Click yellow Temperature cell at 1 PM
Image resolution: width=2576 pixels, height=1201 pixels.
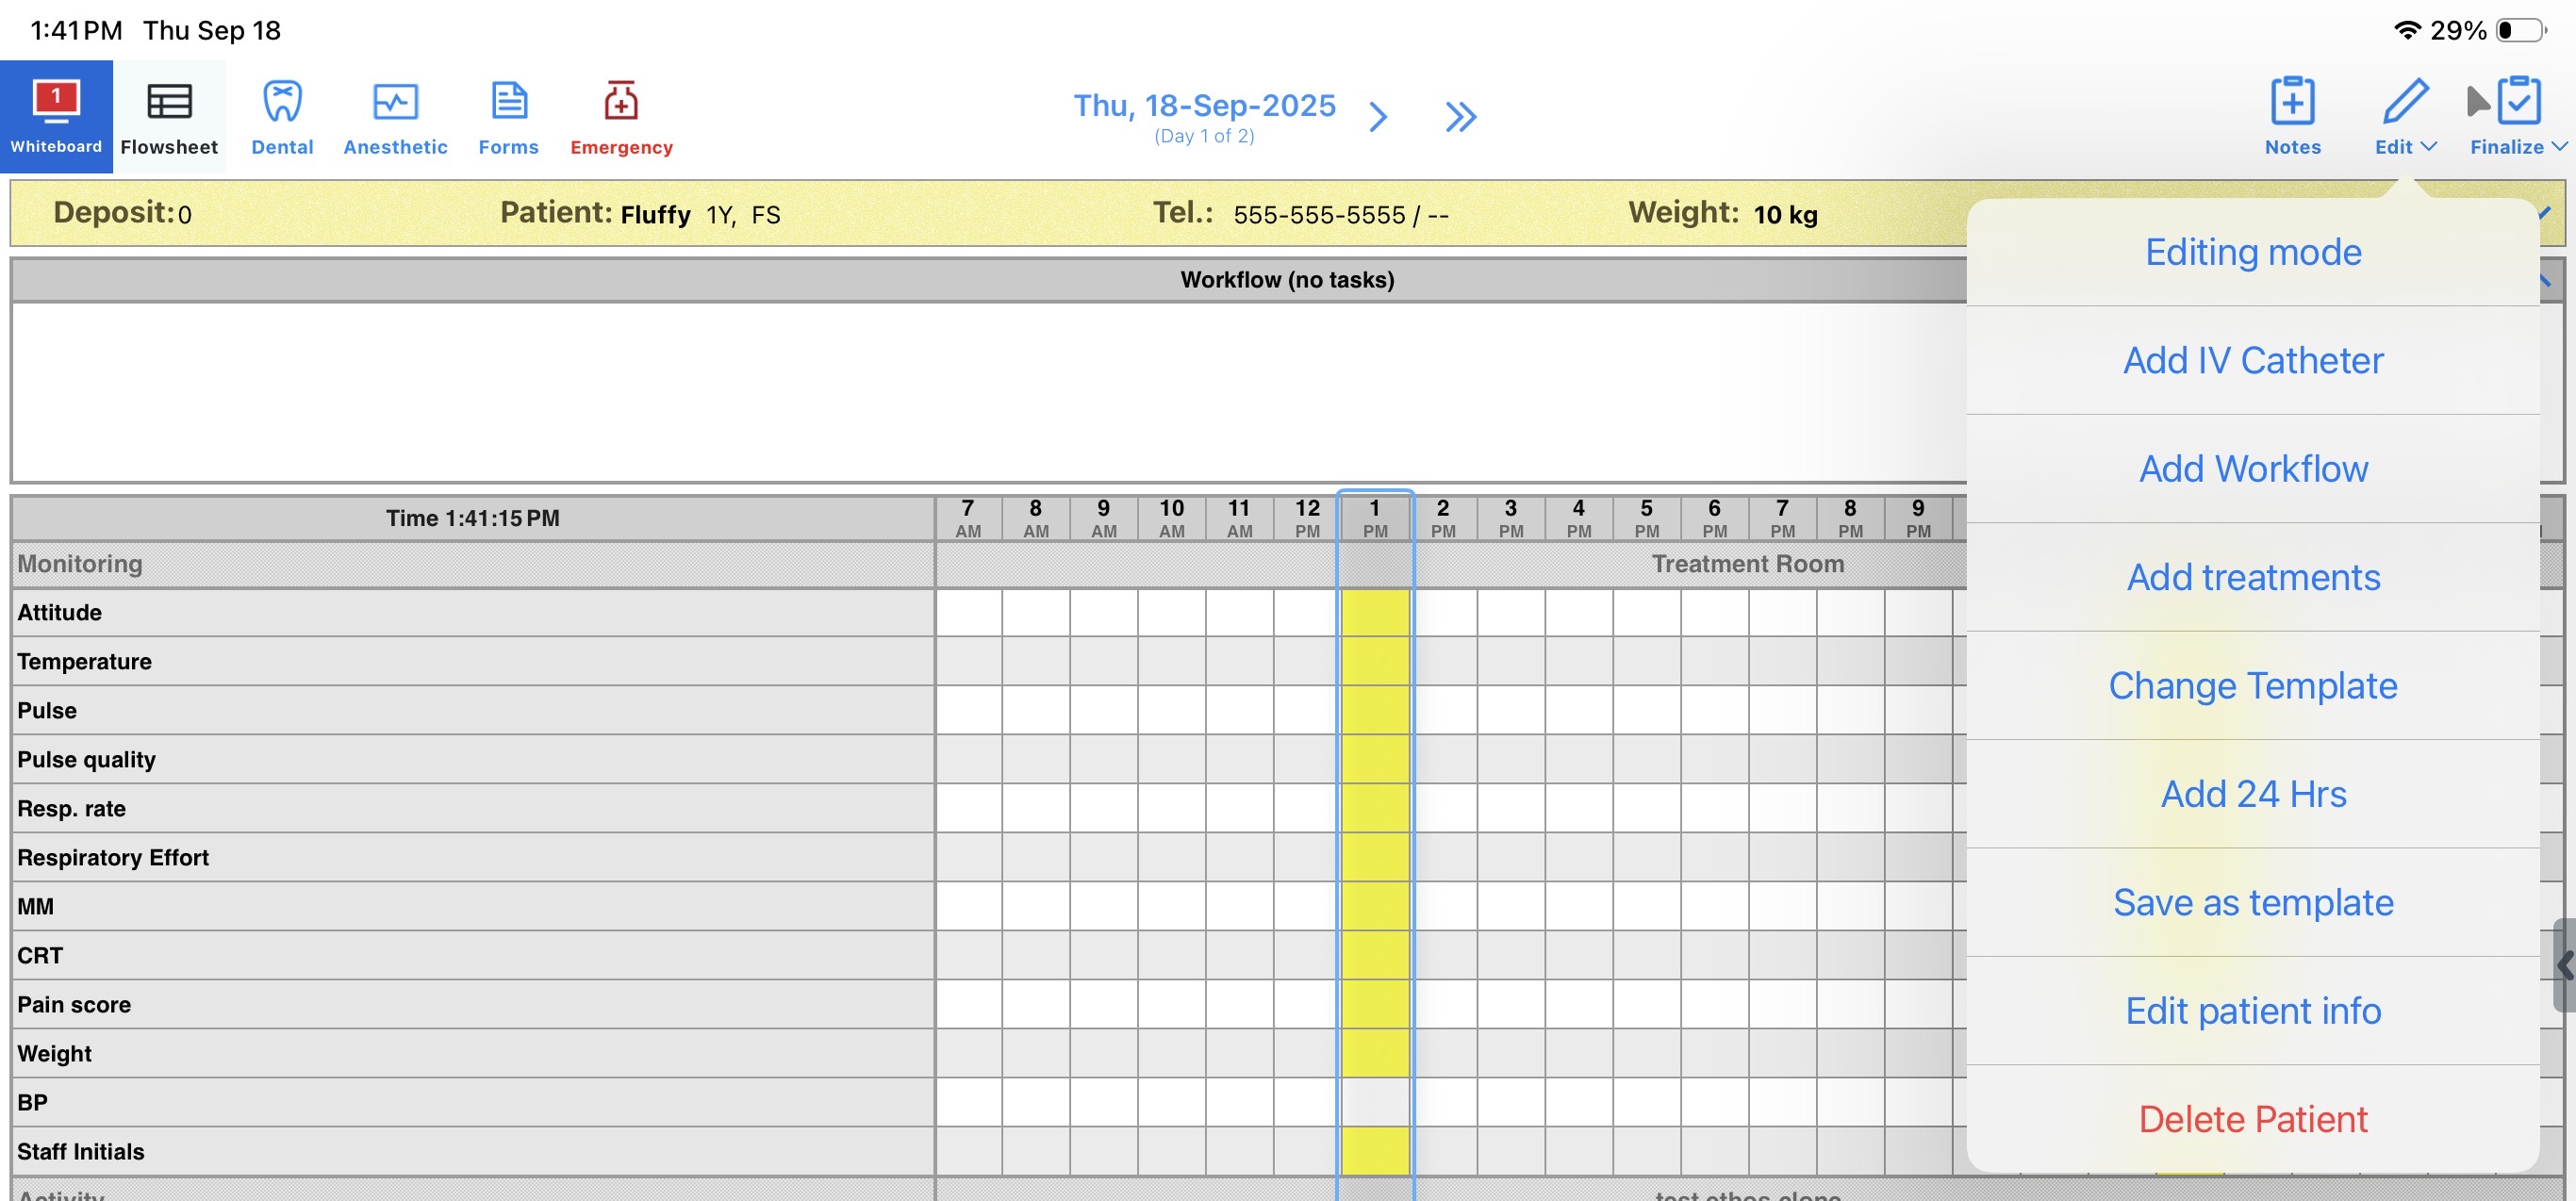tap(1375, 661)
